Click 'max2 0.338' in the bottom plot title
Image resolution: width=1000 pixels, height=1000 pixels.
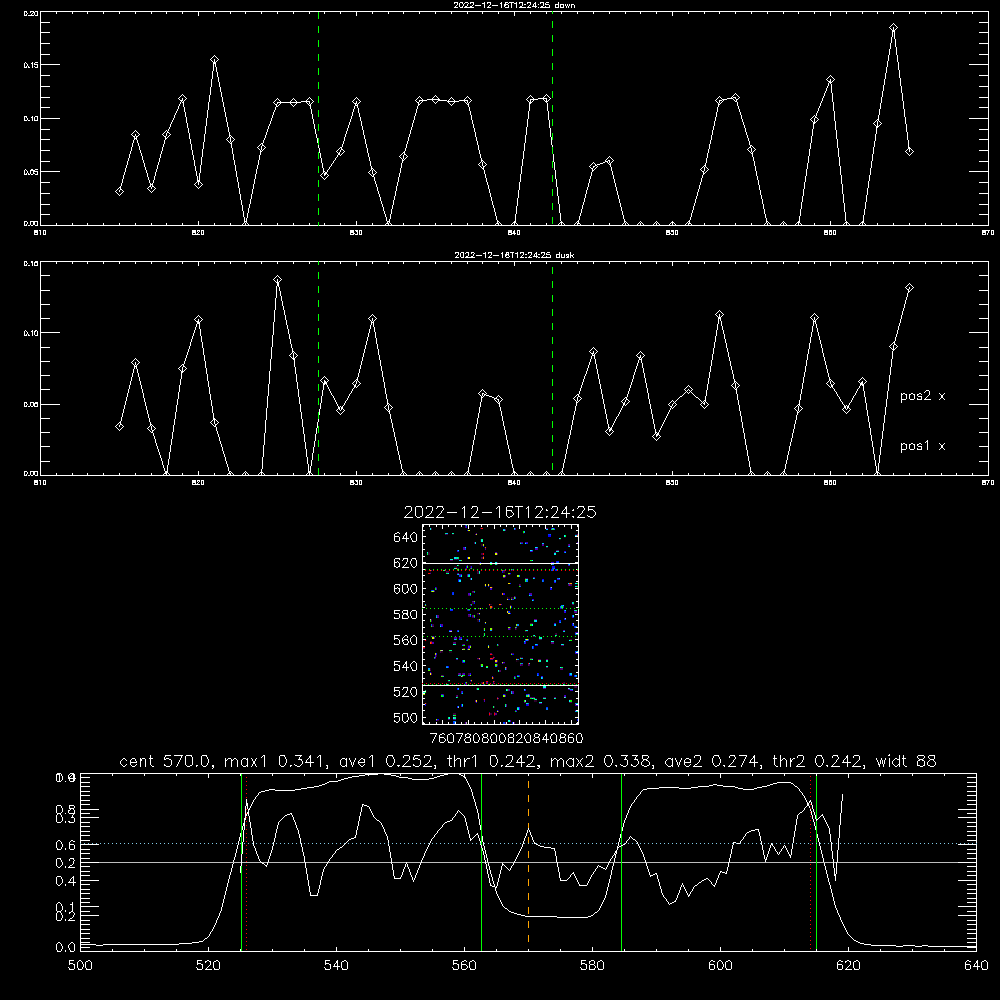tap(600, 761)
